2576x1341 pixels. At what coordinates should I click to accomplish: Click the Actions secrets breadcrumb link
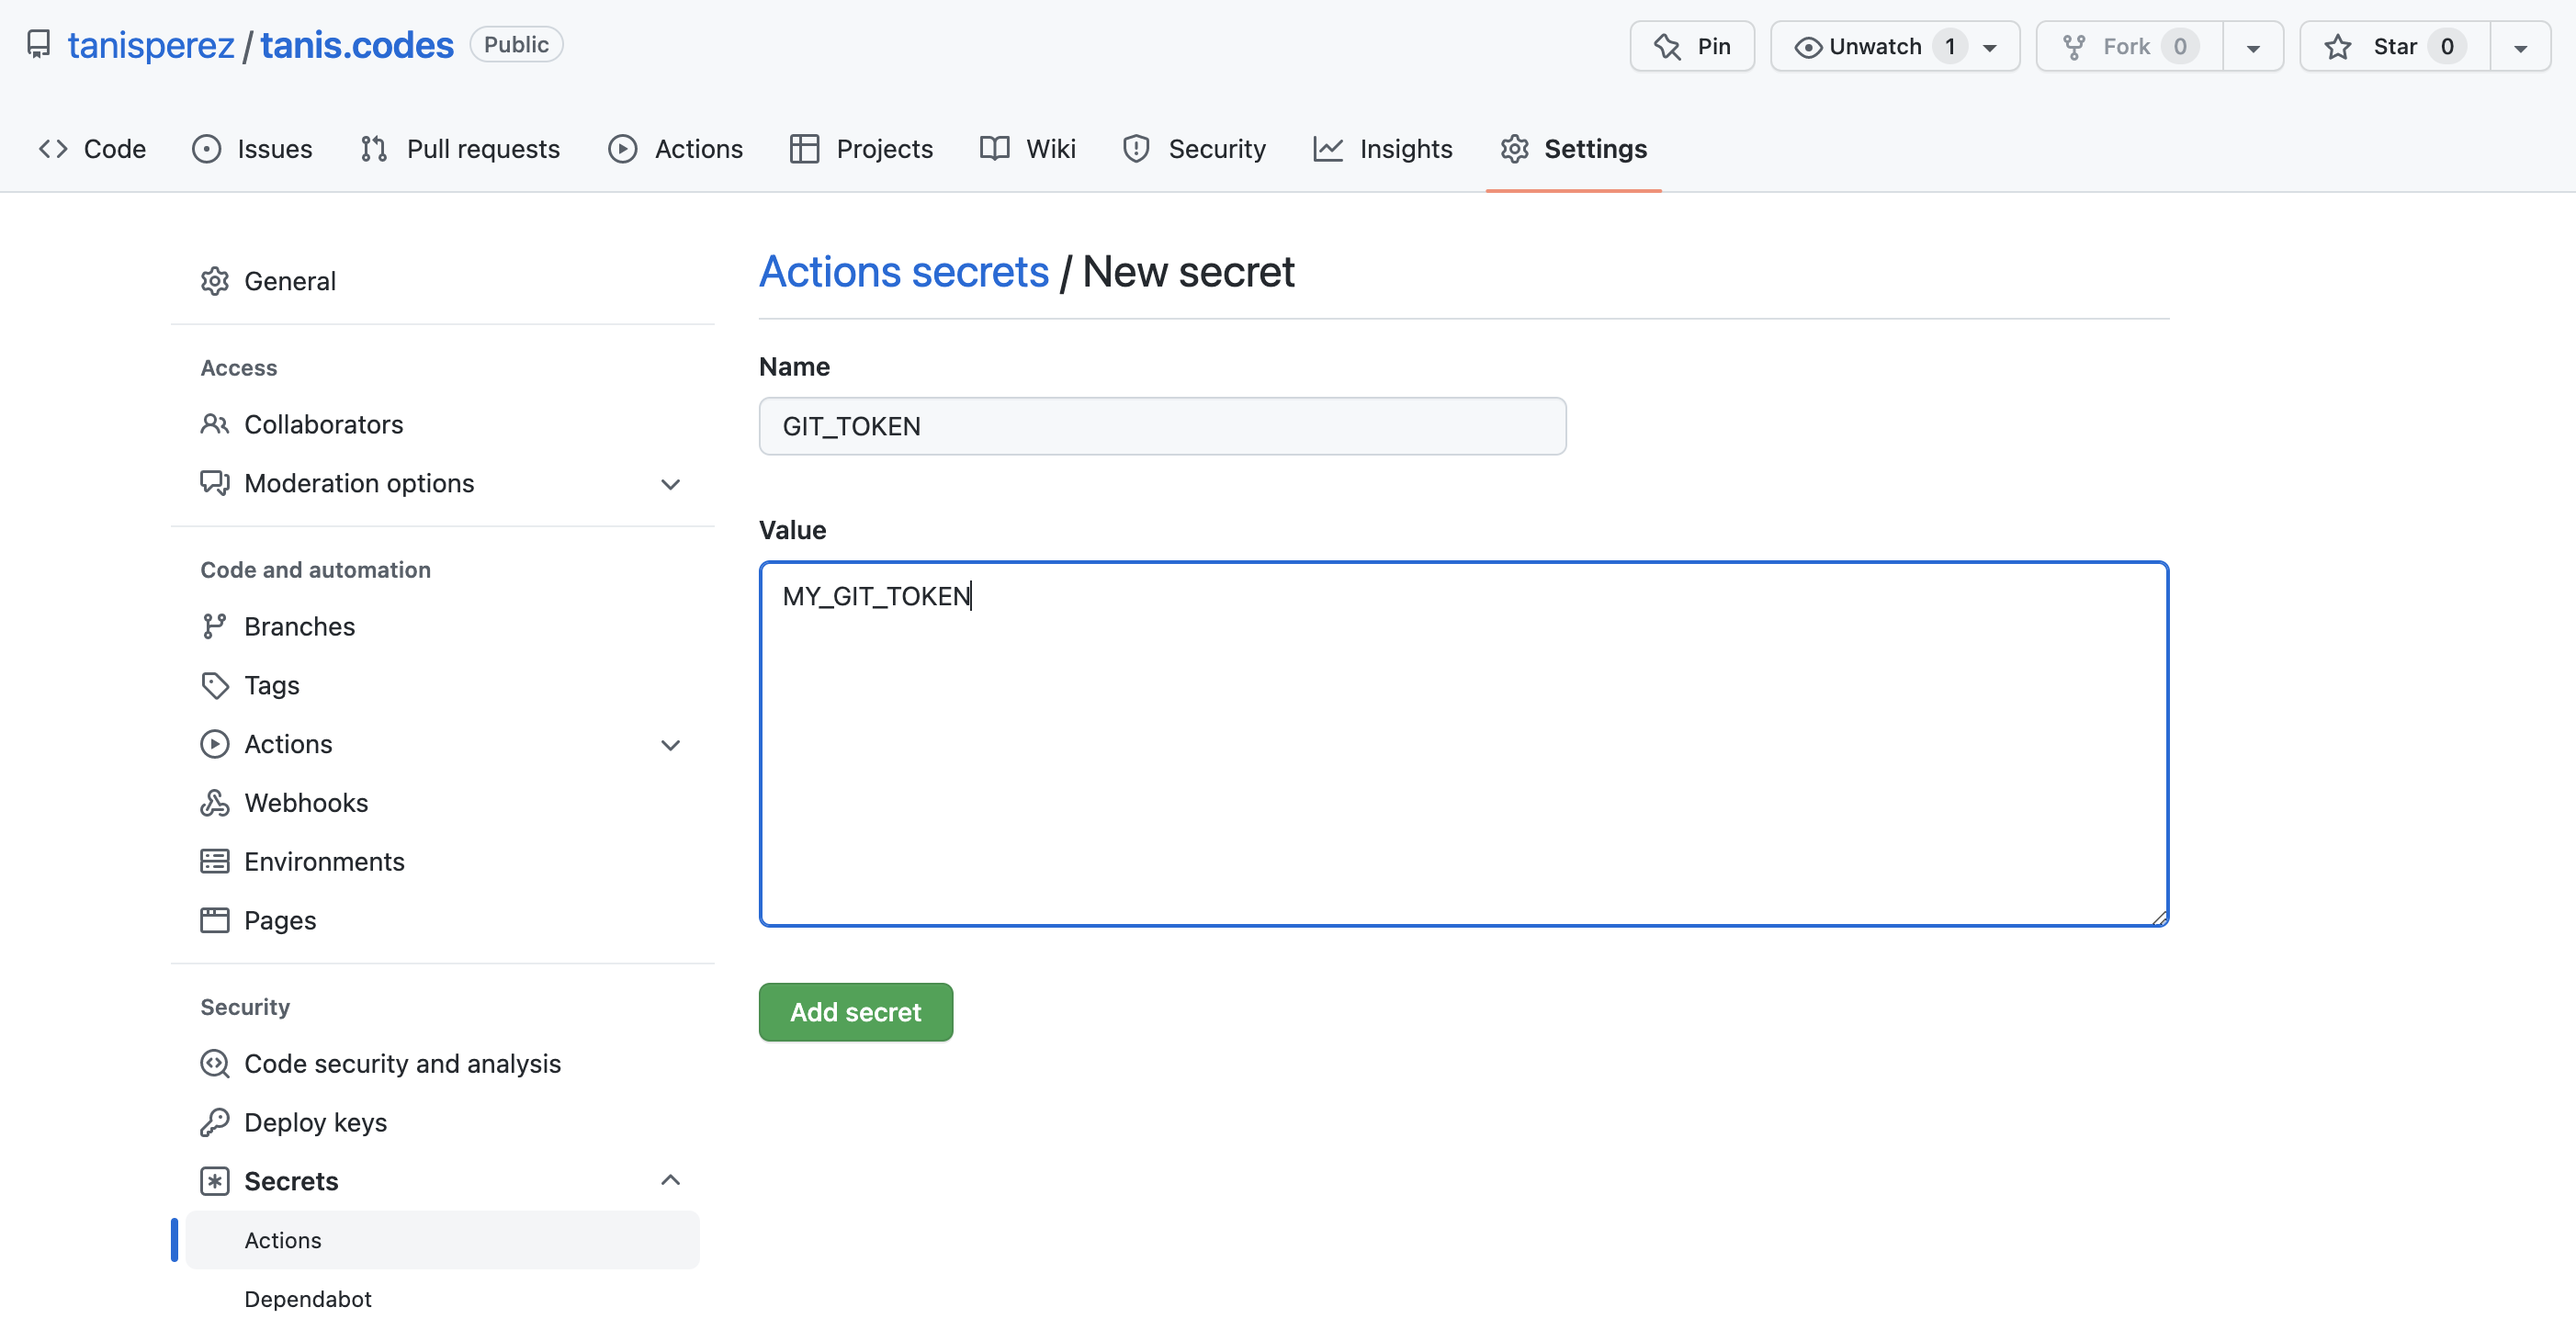point(905,271)
